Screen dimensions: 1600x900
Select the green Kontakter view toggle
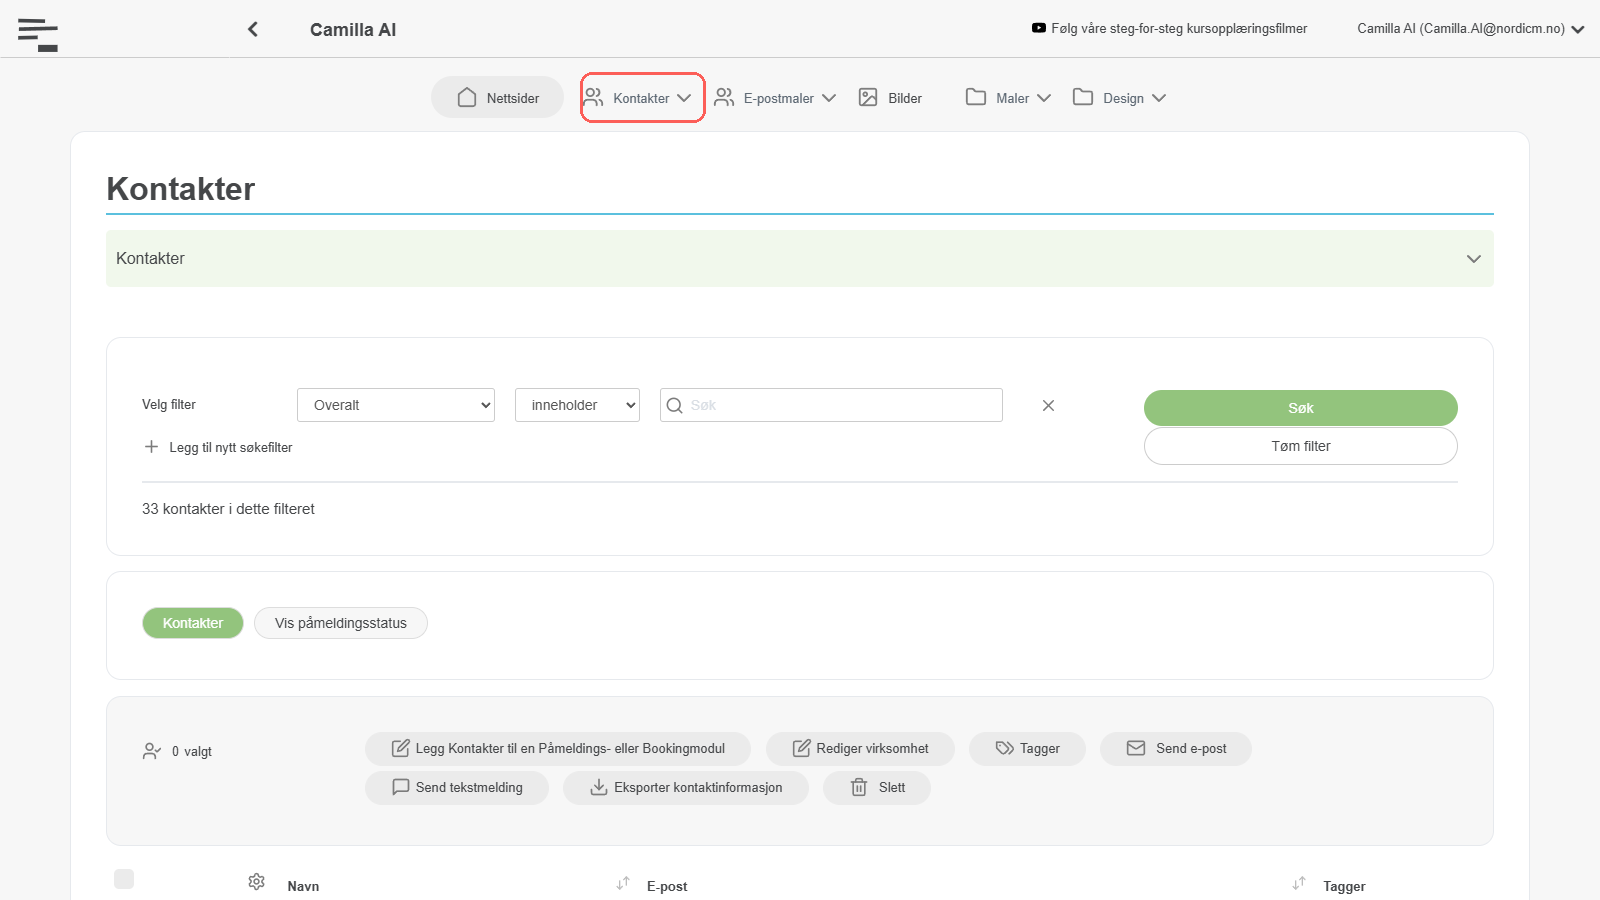coord(193,623)
